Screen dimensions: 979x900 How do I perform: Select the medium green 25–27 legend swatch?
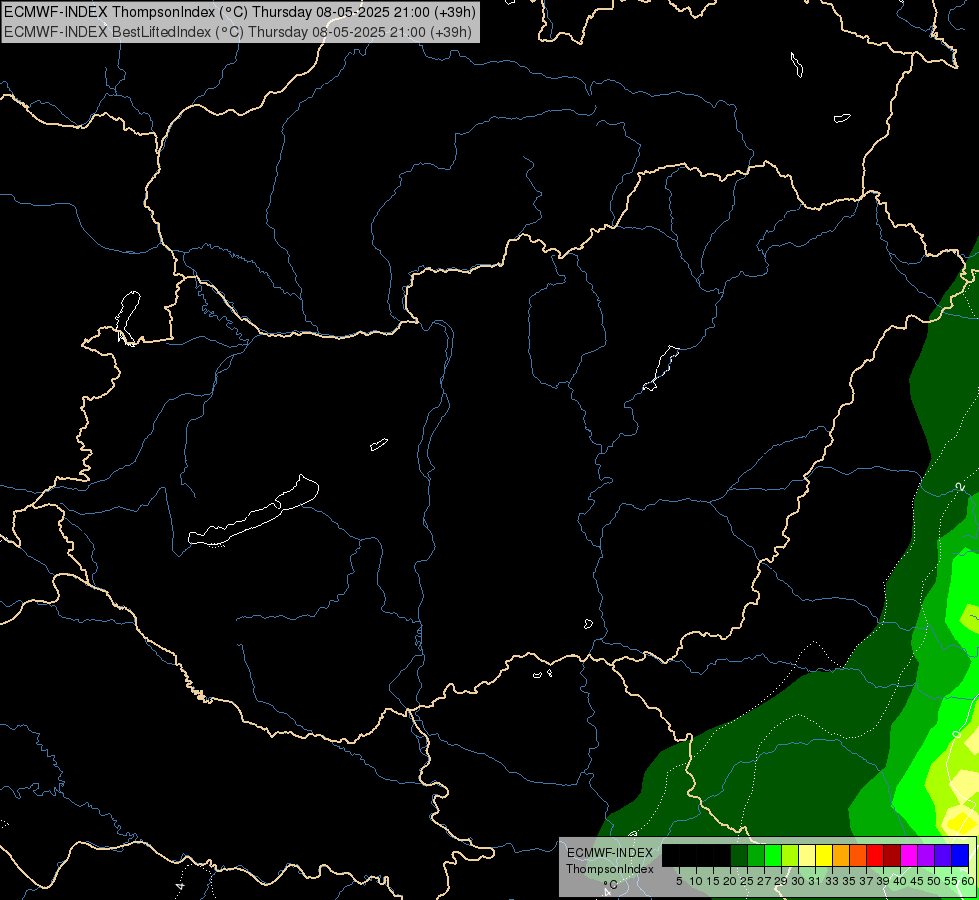pos(756,855)
